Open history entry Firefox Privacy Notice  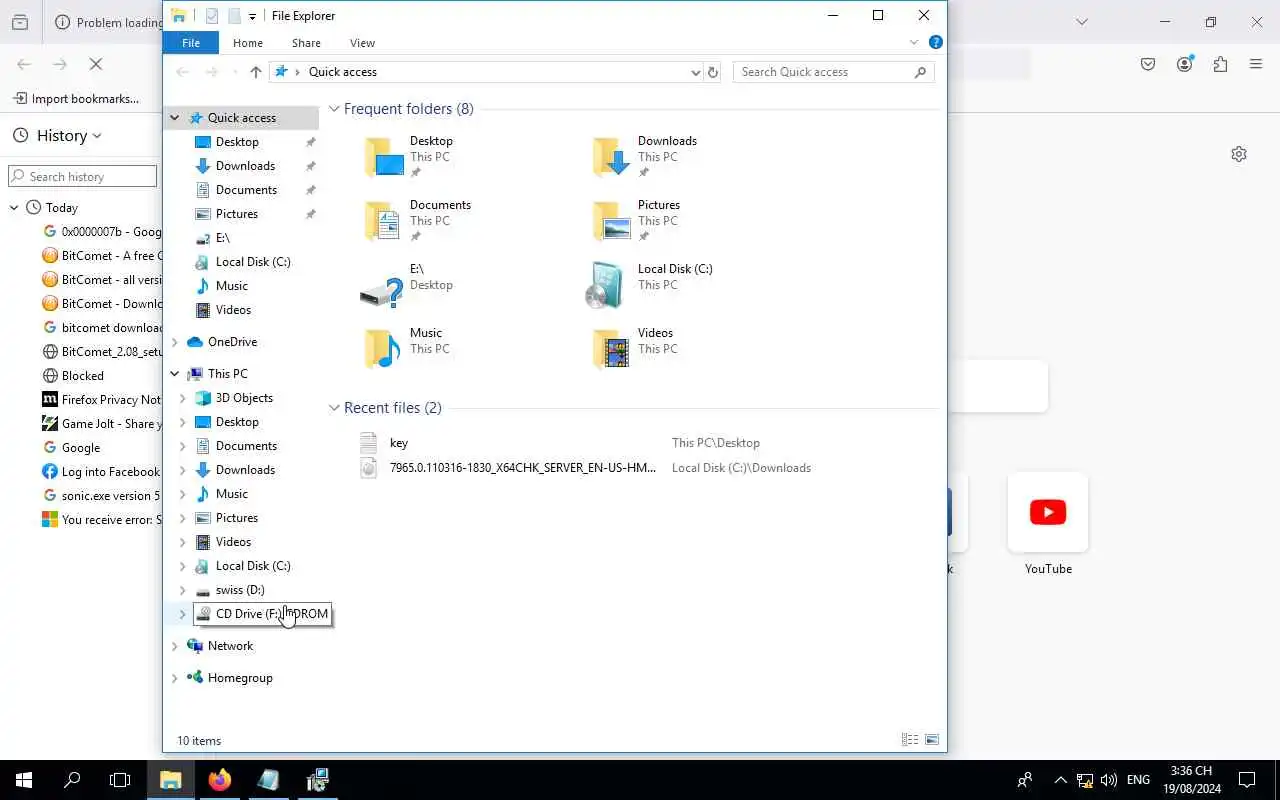click(102, 400)
